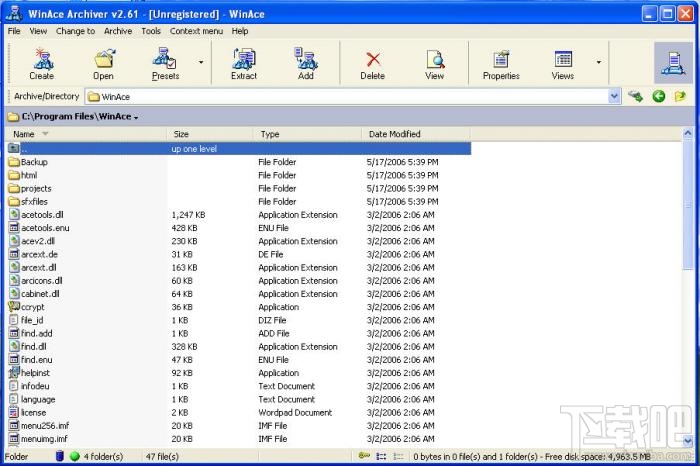Screen dimensions: 700x466
Task: Click the file list scroll down arrow
Action: pyautogui.click(x=688, y=441)
